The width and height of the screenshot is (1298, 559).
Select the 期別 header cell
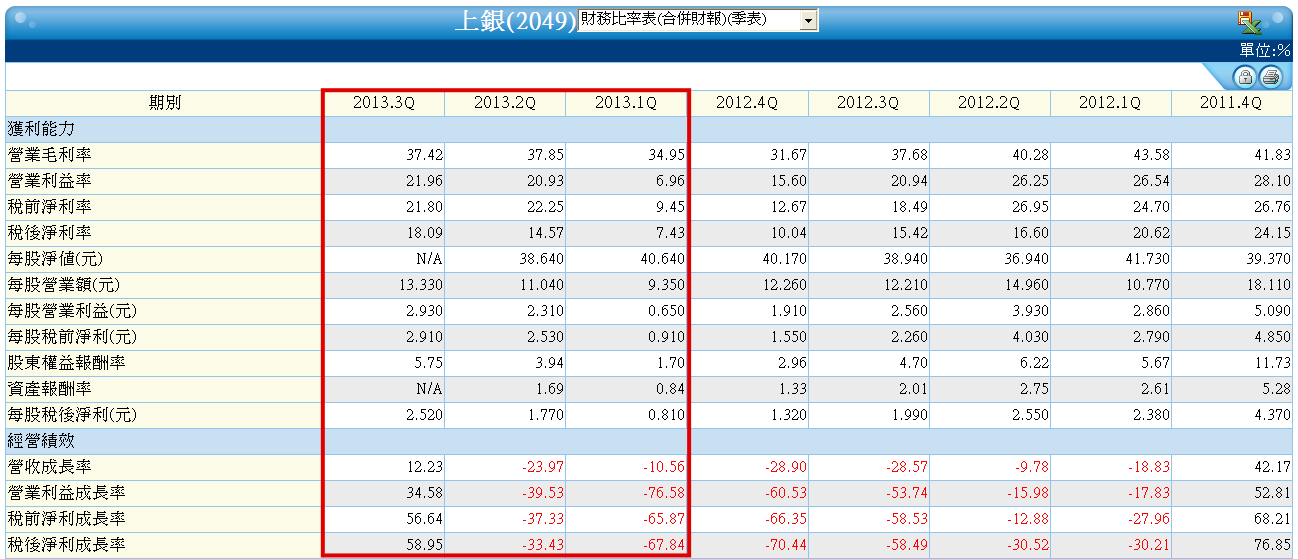click(164, 103)
